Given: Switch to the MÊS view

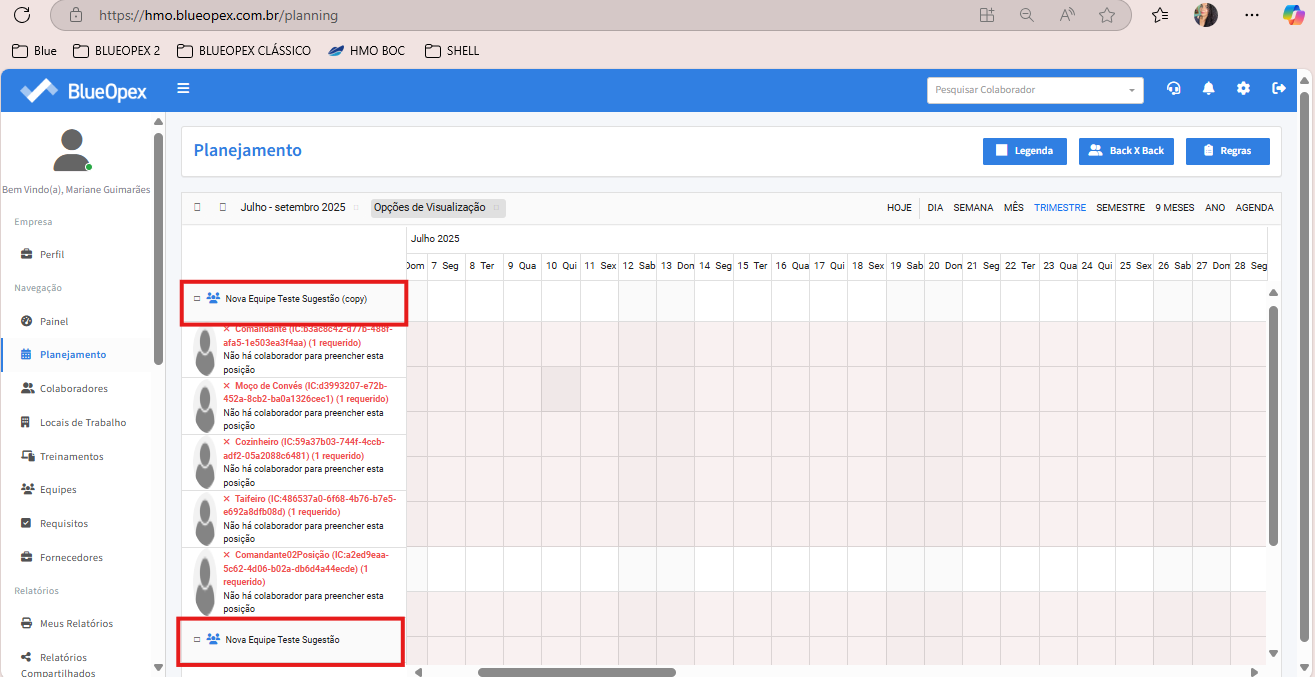Looking at the screenshot, I should (x=1014, y=208).
